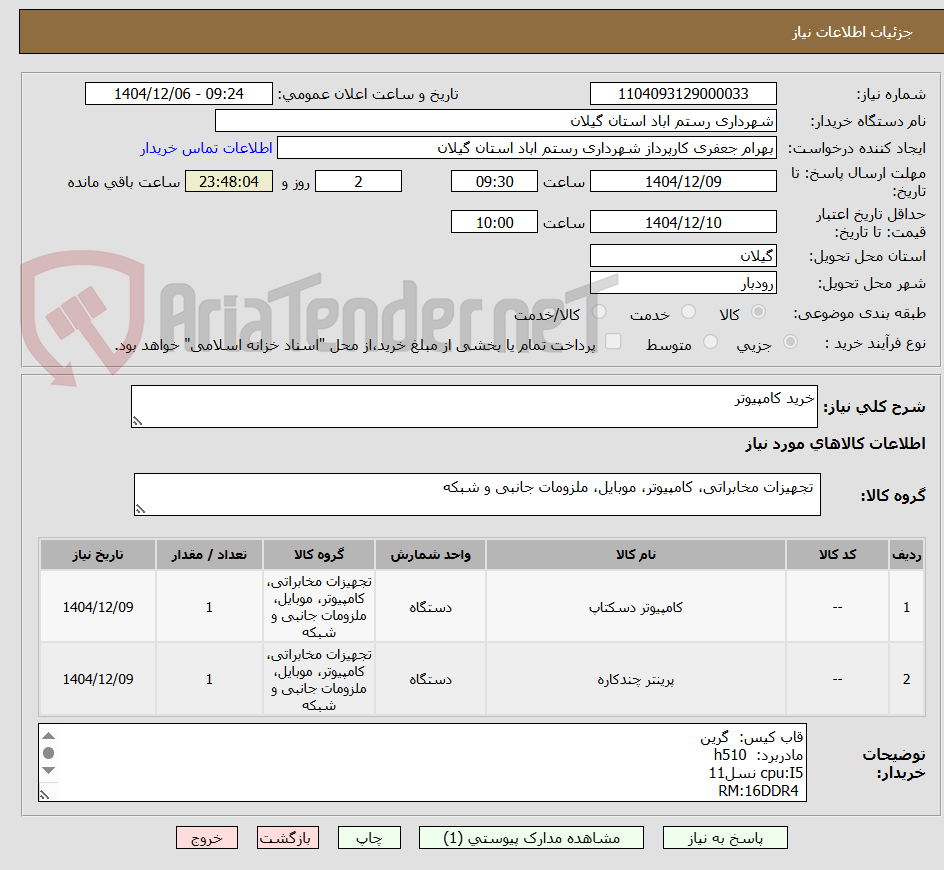The image size is (944, 870).
Task: Open مشاهده مدارک پیوستی (1) attachments
Action: pyautogui.click(x=531, y=837)
